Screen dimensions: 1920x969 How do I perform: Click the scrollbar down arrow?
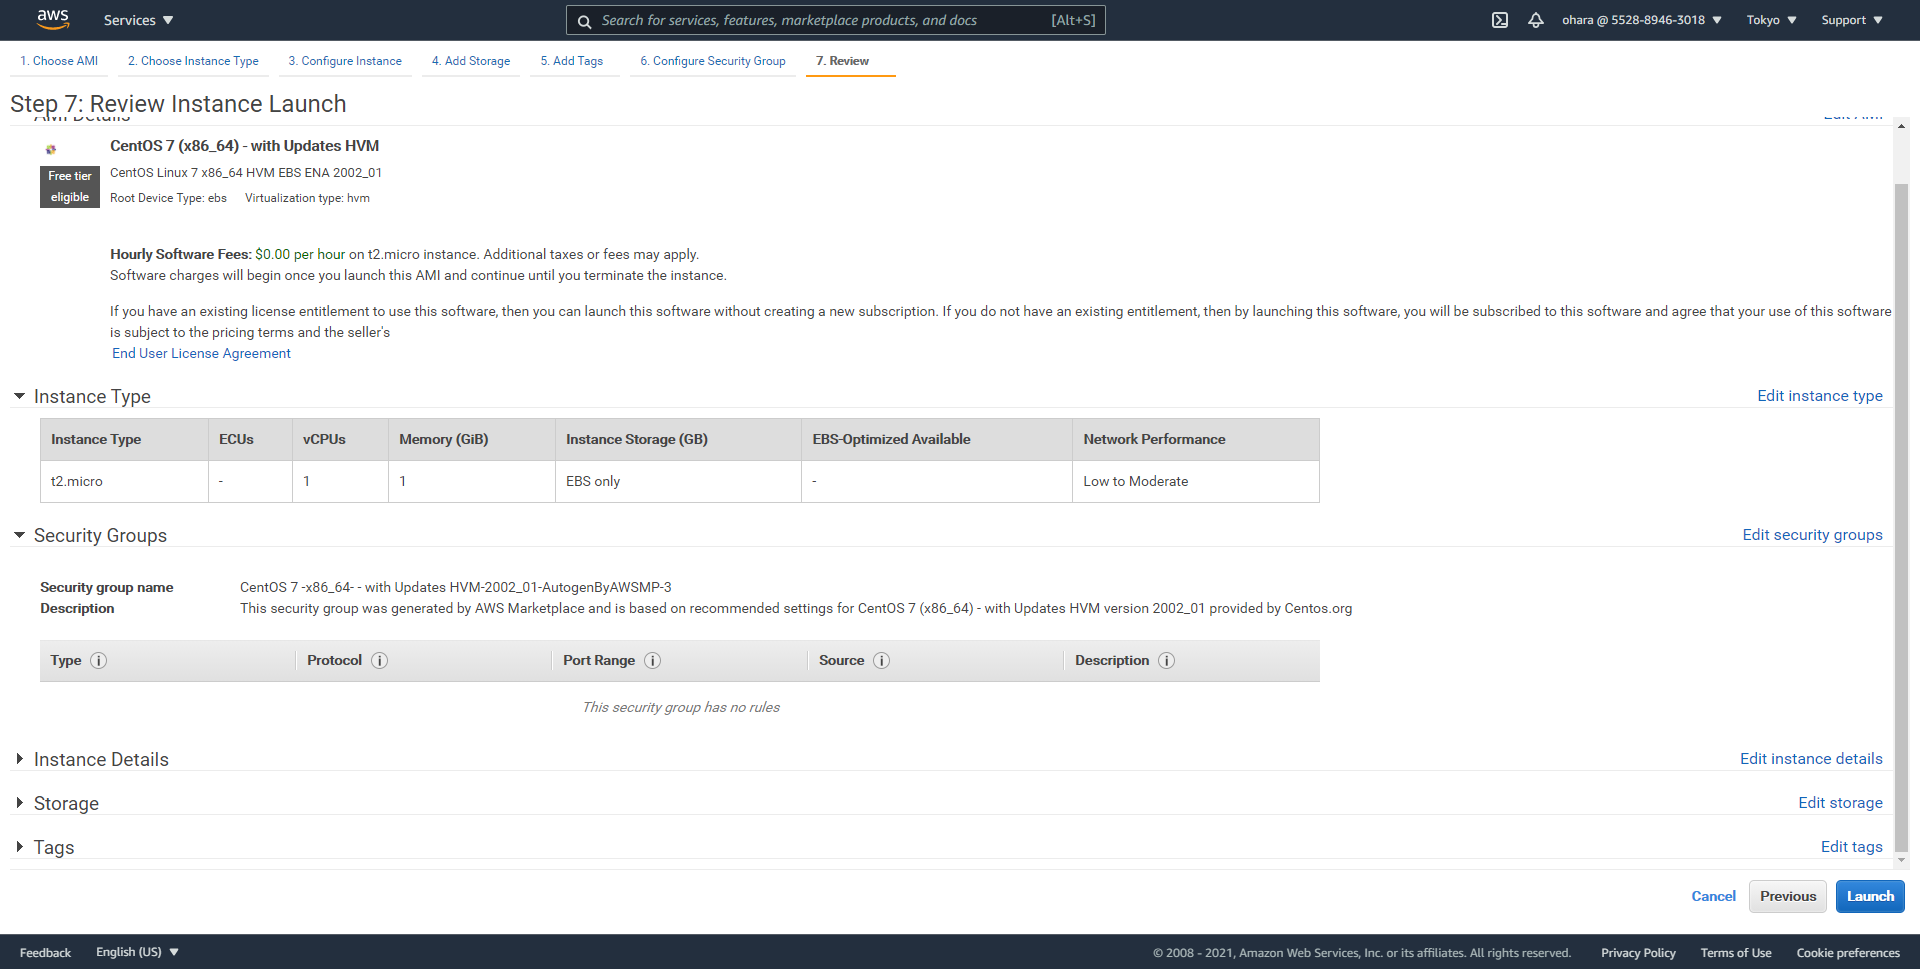pos(1901,860)
